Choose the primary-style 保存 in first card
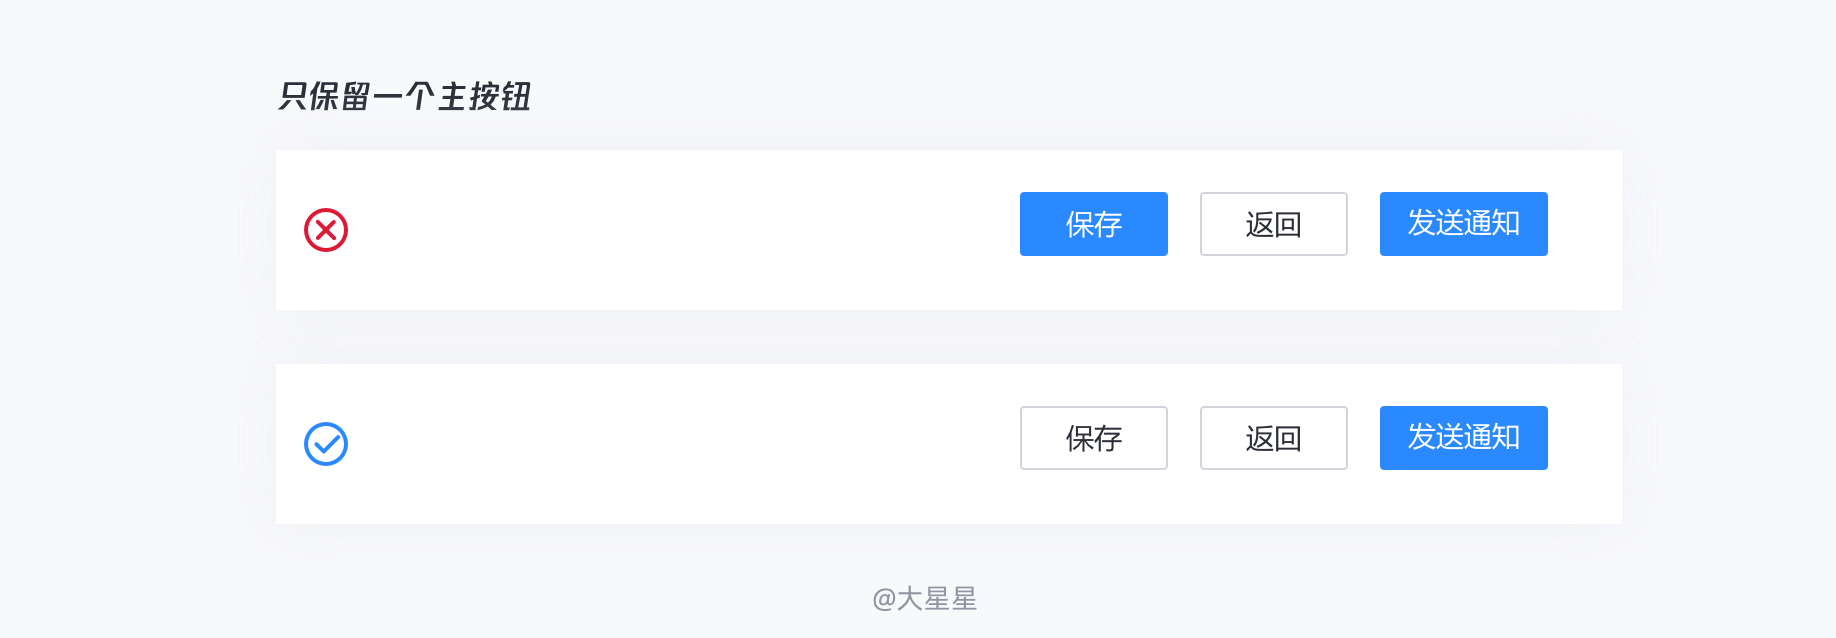Image resolution: width=1836 pixels, height=638 pixels. (x=1094, y=224)
